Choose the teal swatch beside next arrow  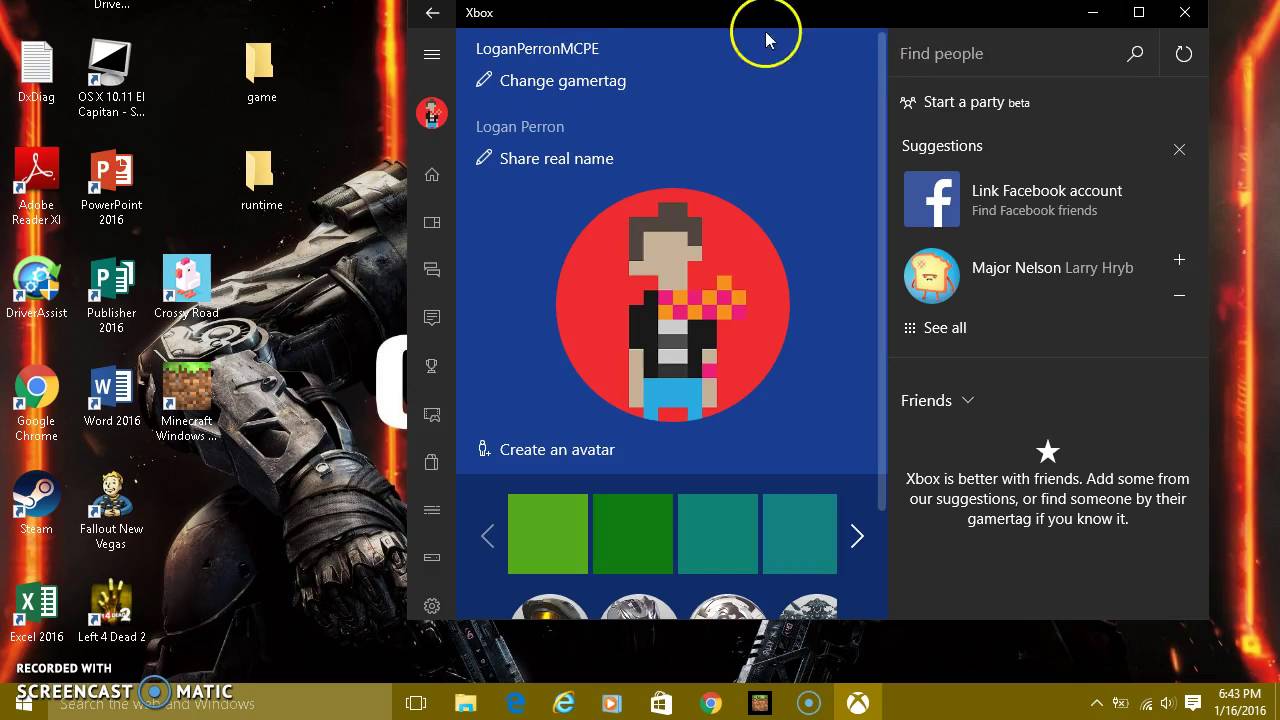click(x=800, y=534)
